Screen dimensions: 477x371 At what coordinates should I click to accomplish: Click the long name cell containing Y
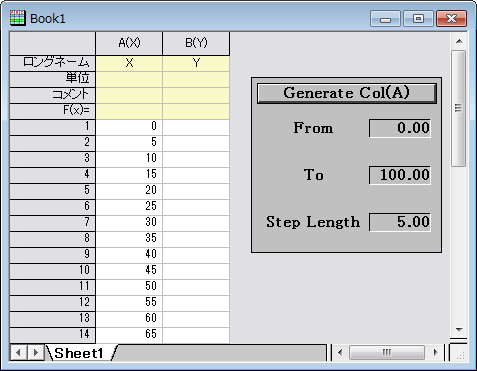[196, 63]
